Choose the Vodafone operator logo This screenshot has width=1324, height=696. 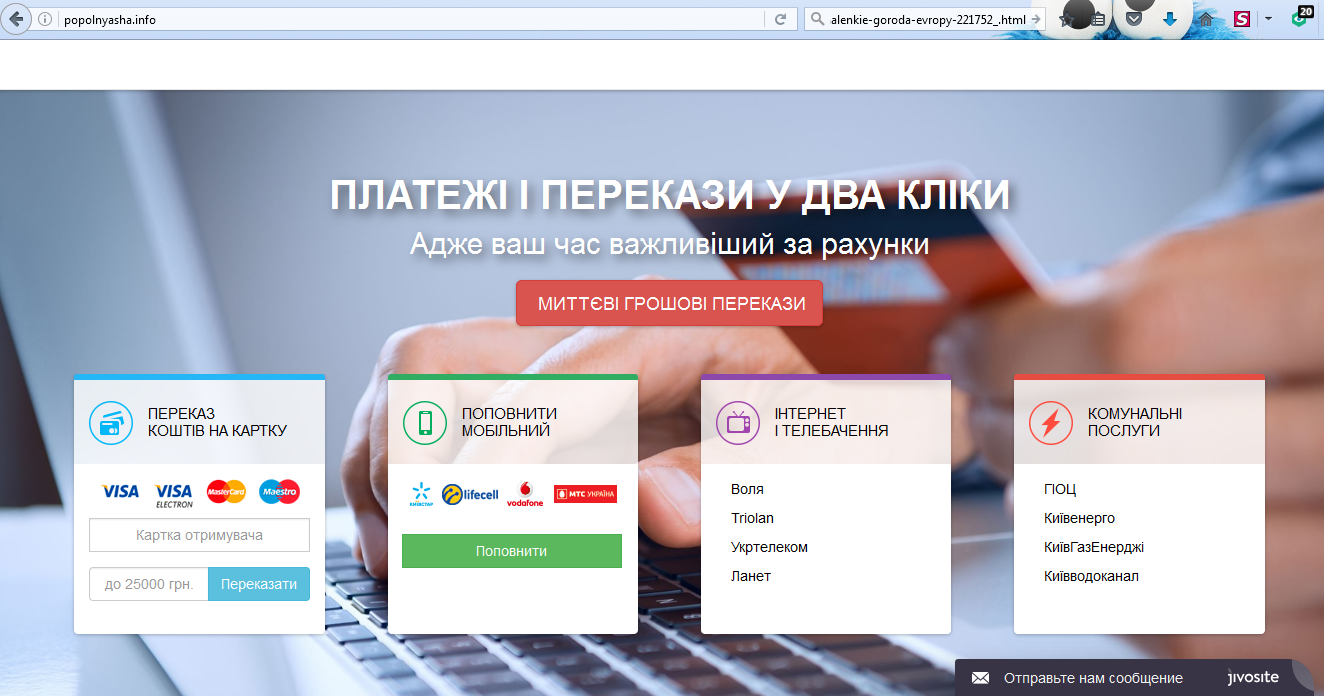coord(525,494)
